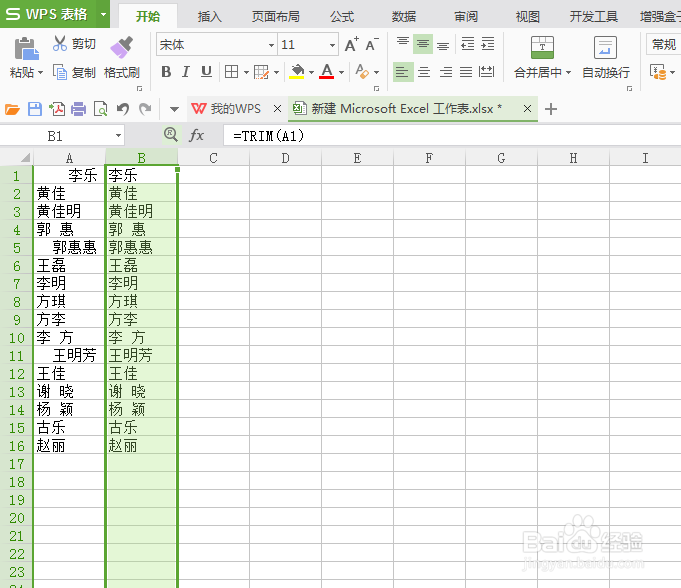681x588 pixels.
Task: Click the Paste clipboard icon
Action: click(x=26, y=48)
